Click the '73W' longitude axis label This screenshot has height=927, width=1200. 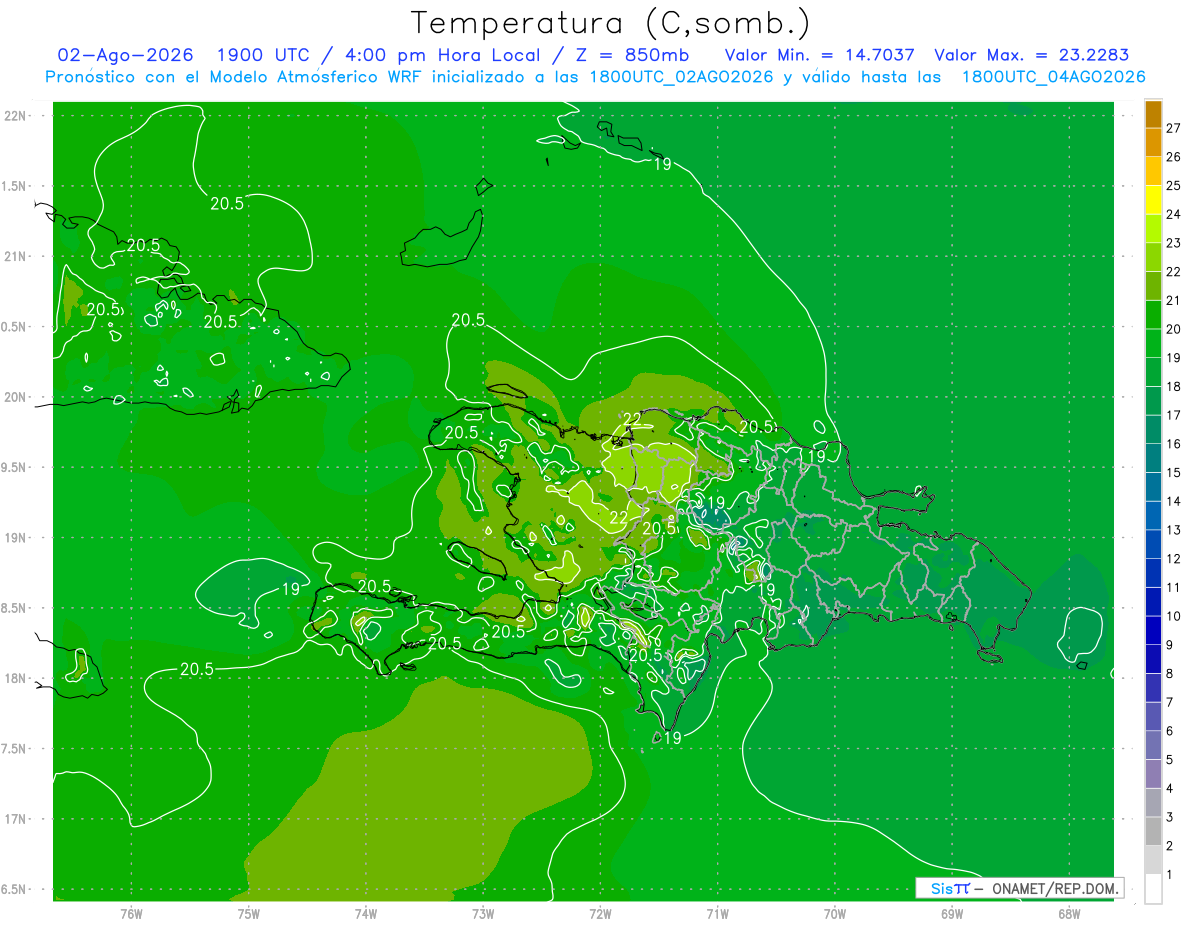(483, 914)
